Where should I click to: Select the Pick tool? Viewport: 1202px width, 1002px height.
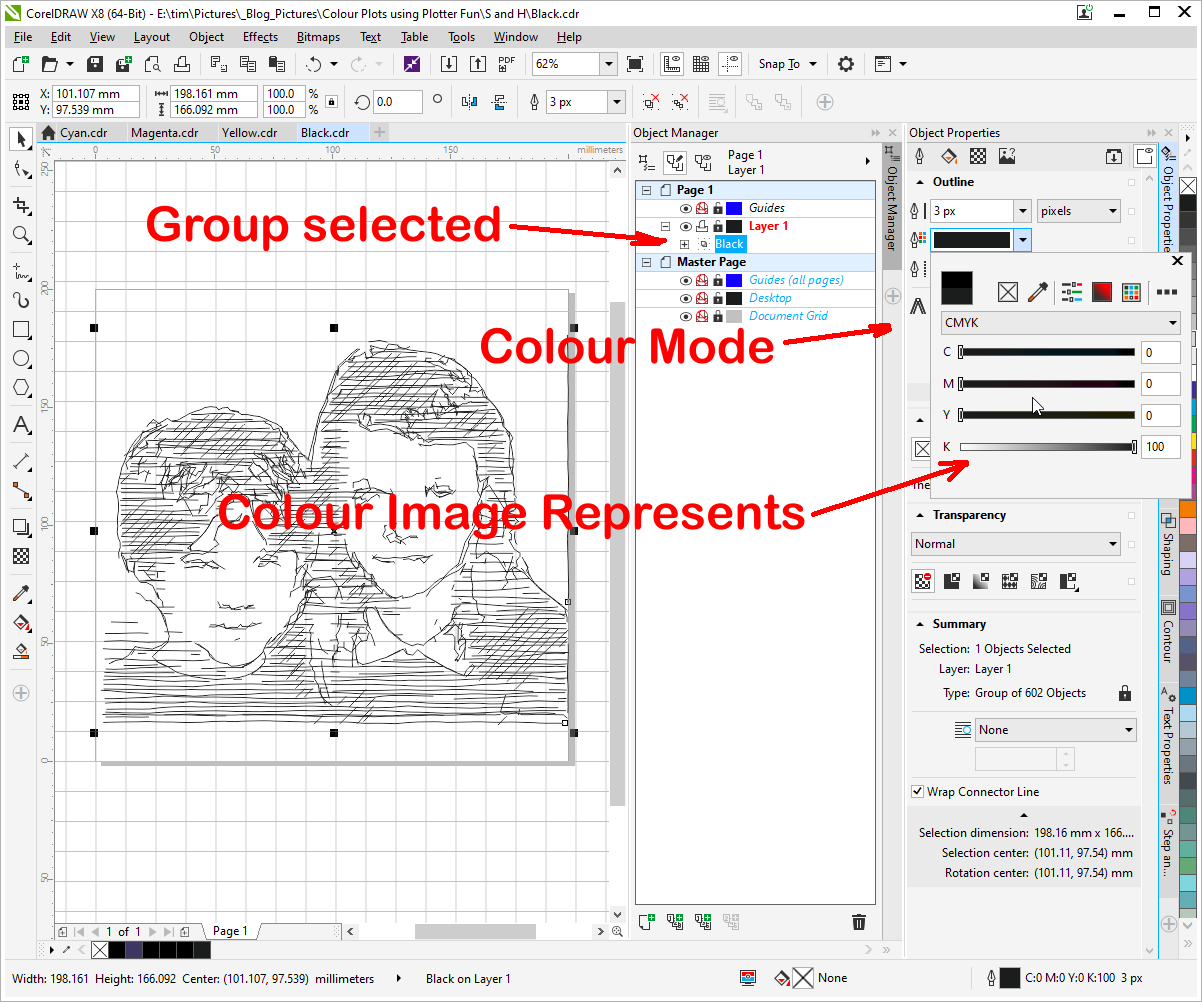(x=20, y=139)
